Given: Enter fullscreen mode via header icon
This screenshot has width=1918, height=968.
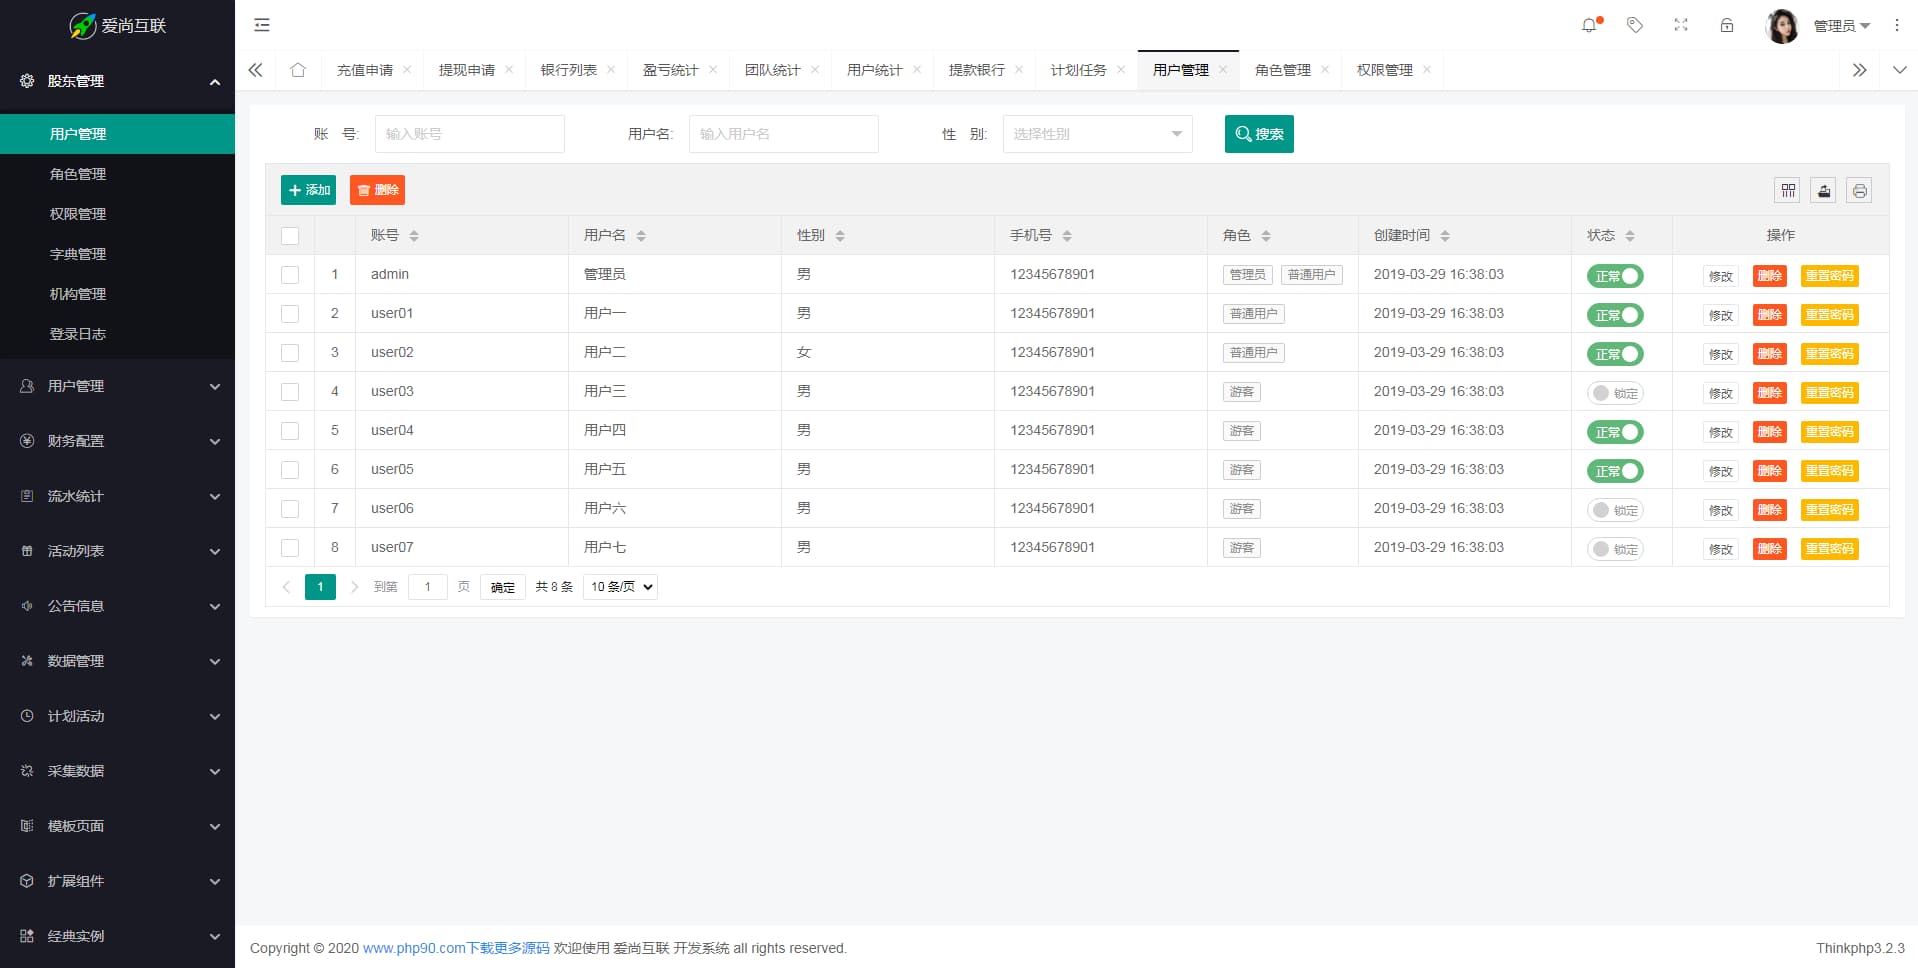Looking at the screenshot, I should pos(1681,26).
